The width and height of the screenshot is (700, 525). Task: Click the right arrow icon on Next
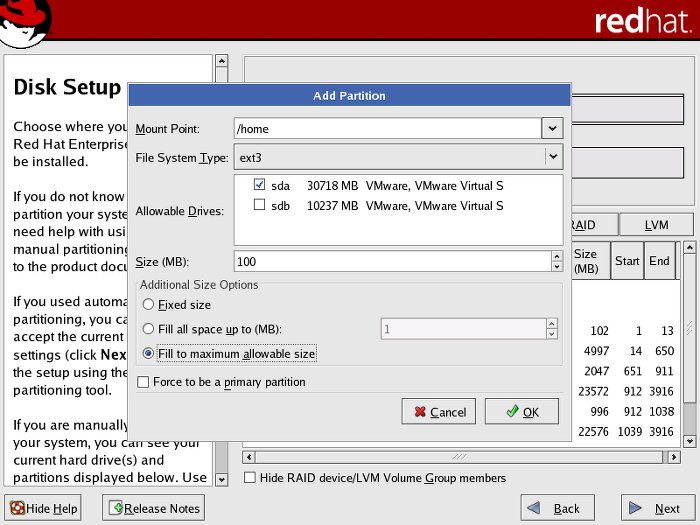coord(635,508)
